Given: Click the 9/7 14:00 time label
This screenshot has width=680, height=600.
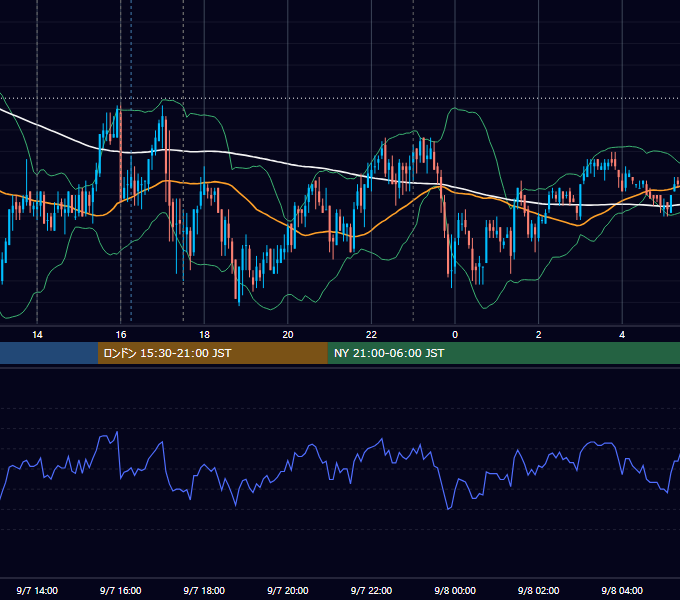Looking at the screenshot, I should (x=37, y=591).
